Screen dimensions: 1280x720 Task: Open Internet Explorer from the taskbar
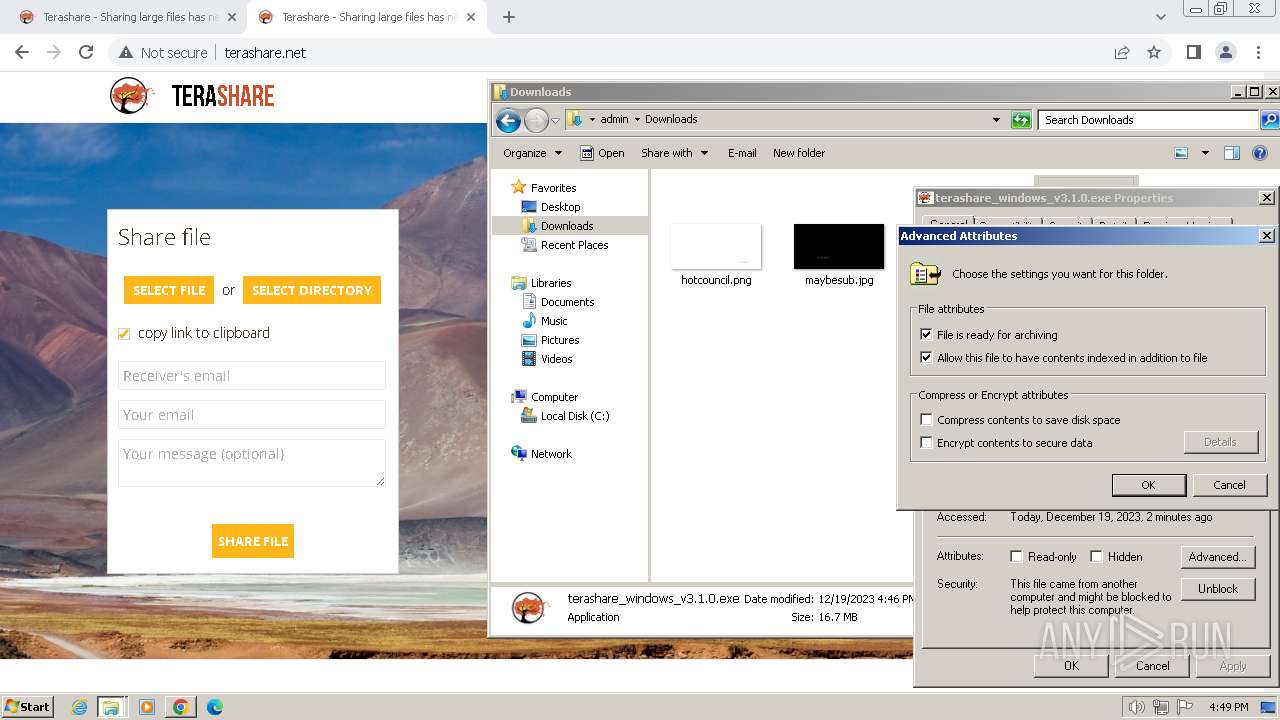click(x=80, y=707)
